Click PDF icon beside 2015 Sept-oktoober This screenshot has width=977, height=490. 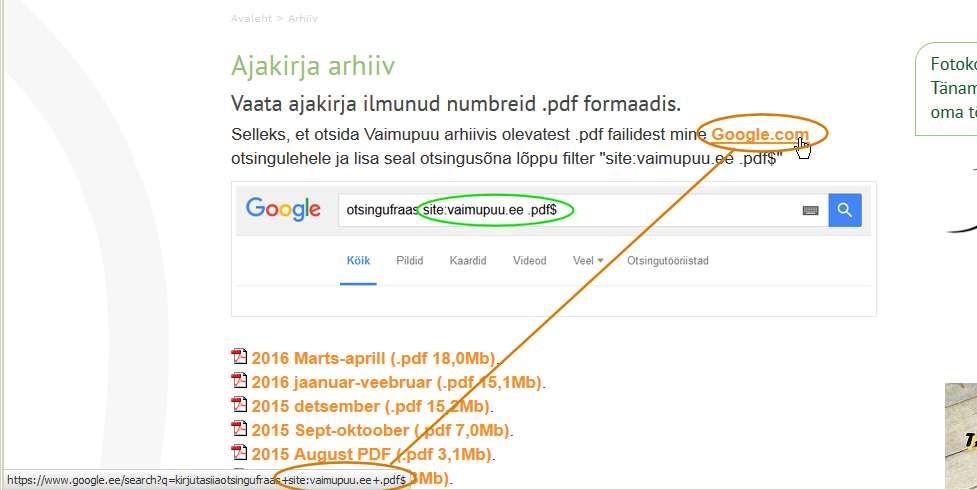[x=239, y=428]
